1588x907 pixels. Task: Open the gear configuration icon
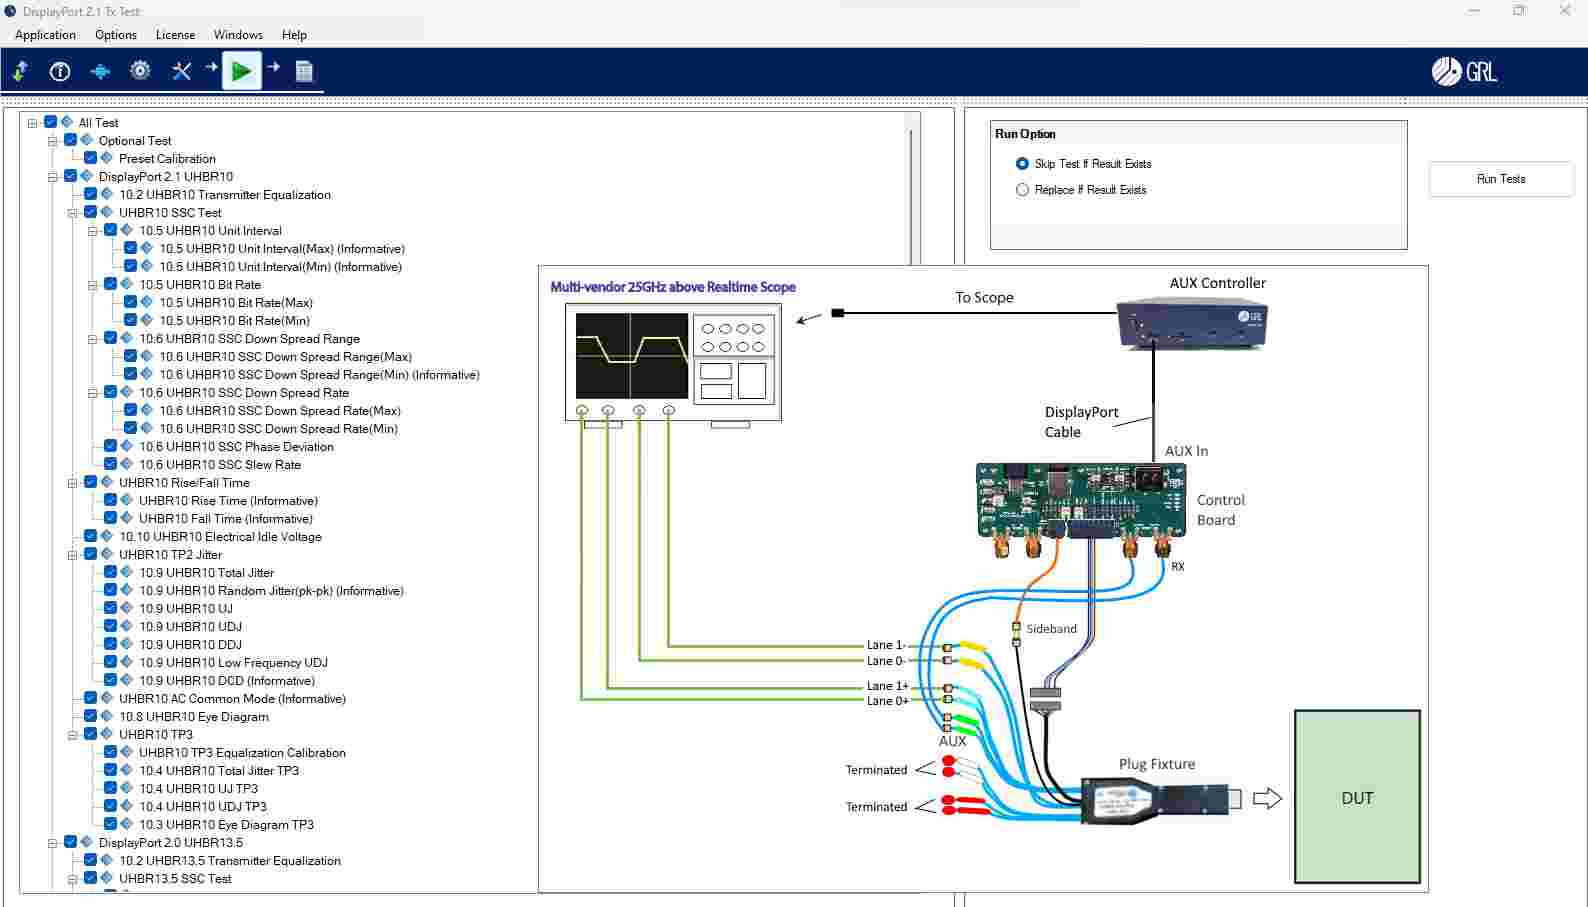[x=140, y=71]
